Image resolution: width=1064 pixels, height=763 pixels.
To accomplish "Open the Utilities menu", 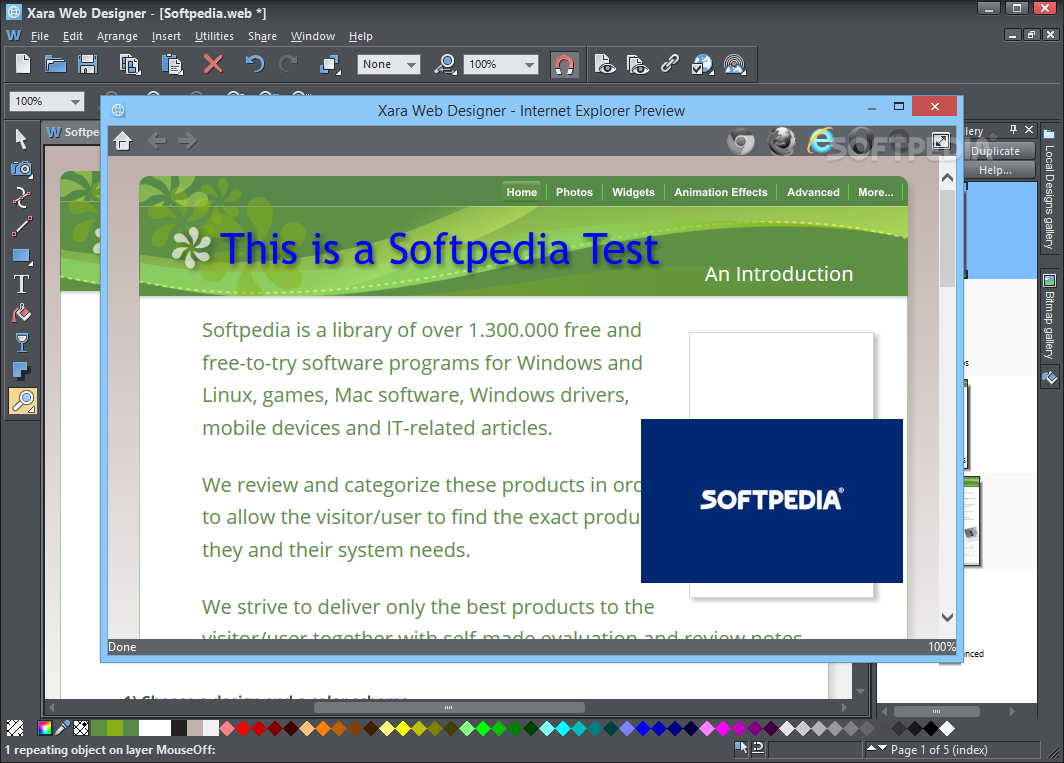I will (x=214, y=37).
